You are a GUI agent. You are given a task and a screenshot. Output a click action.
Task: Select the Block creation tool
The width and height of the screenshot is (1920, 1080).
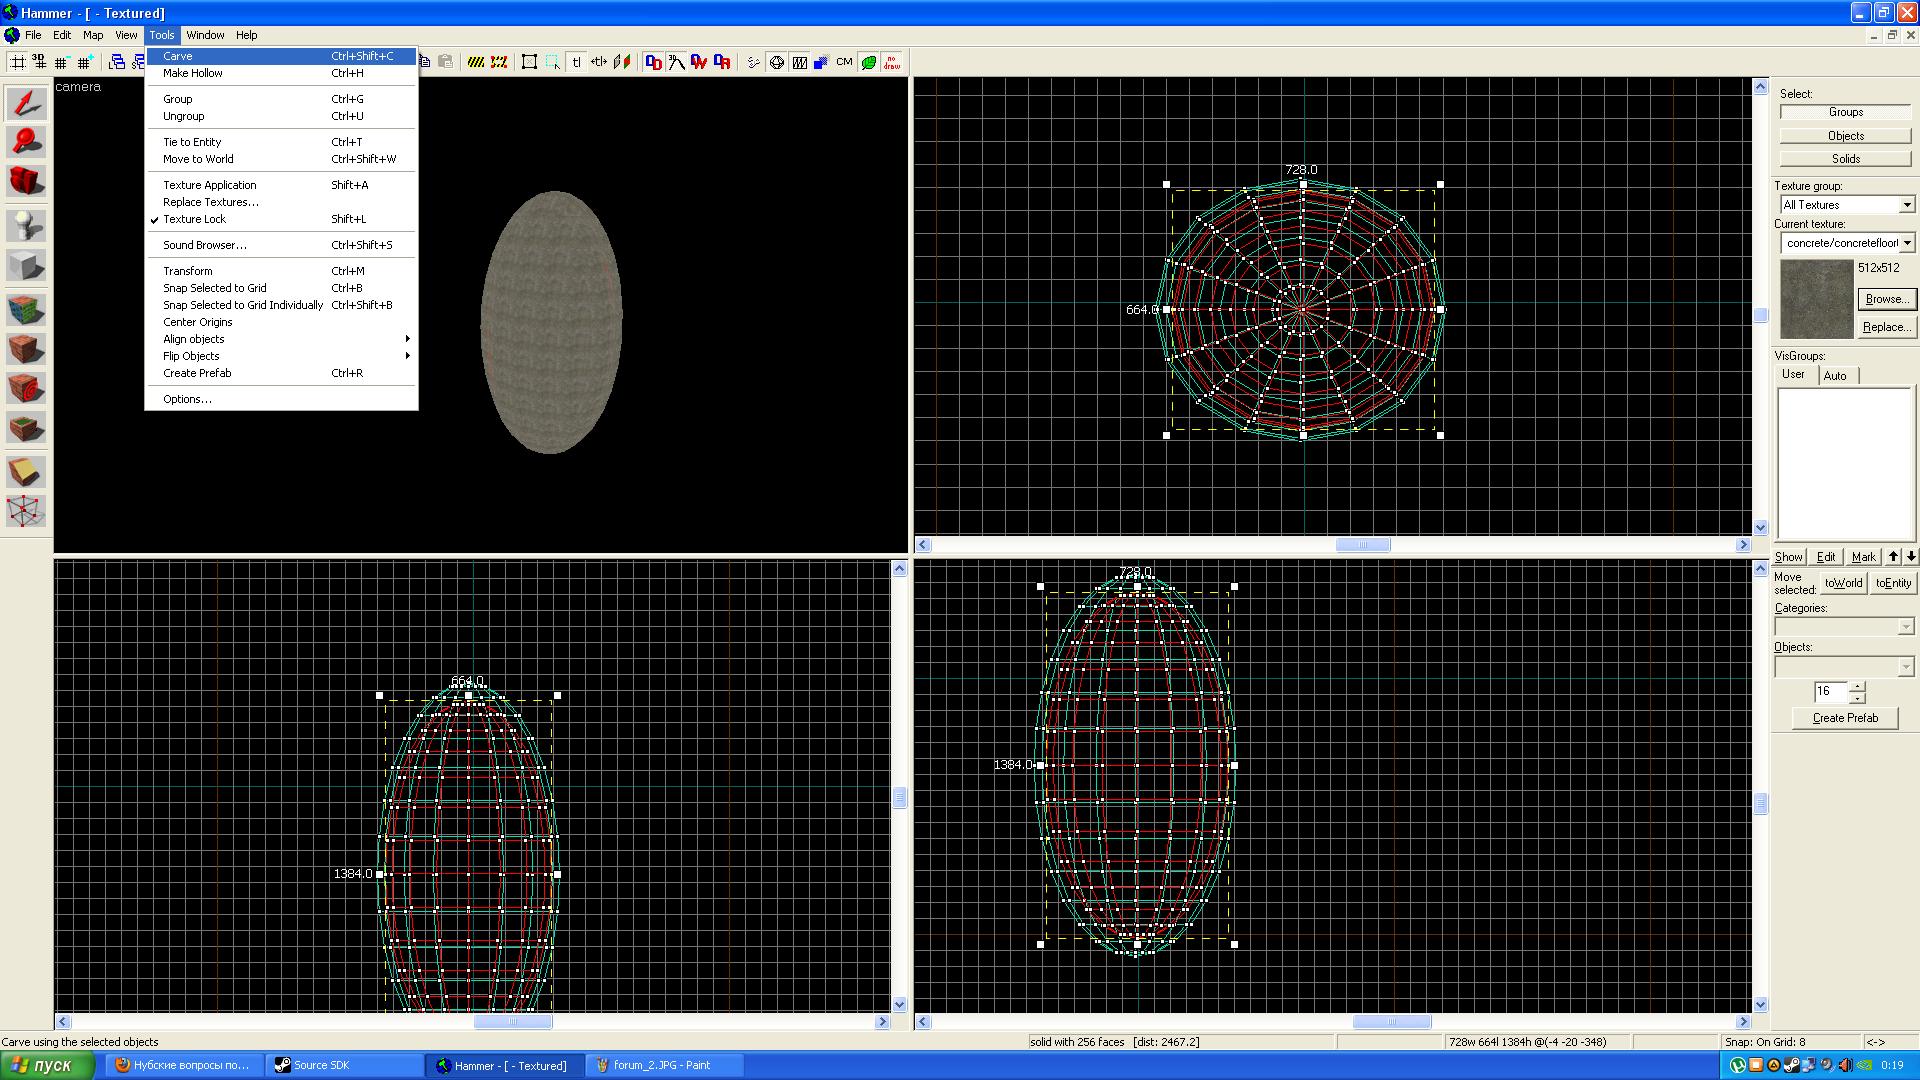26,266
